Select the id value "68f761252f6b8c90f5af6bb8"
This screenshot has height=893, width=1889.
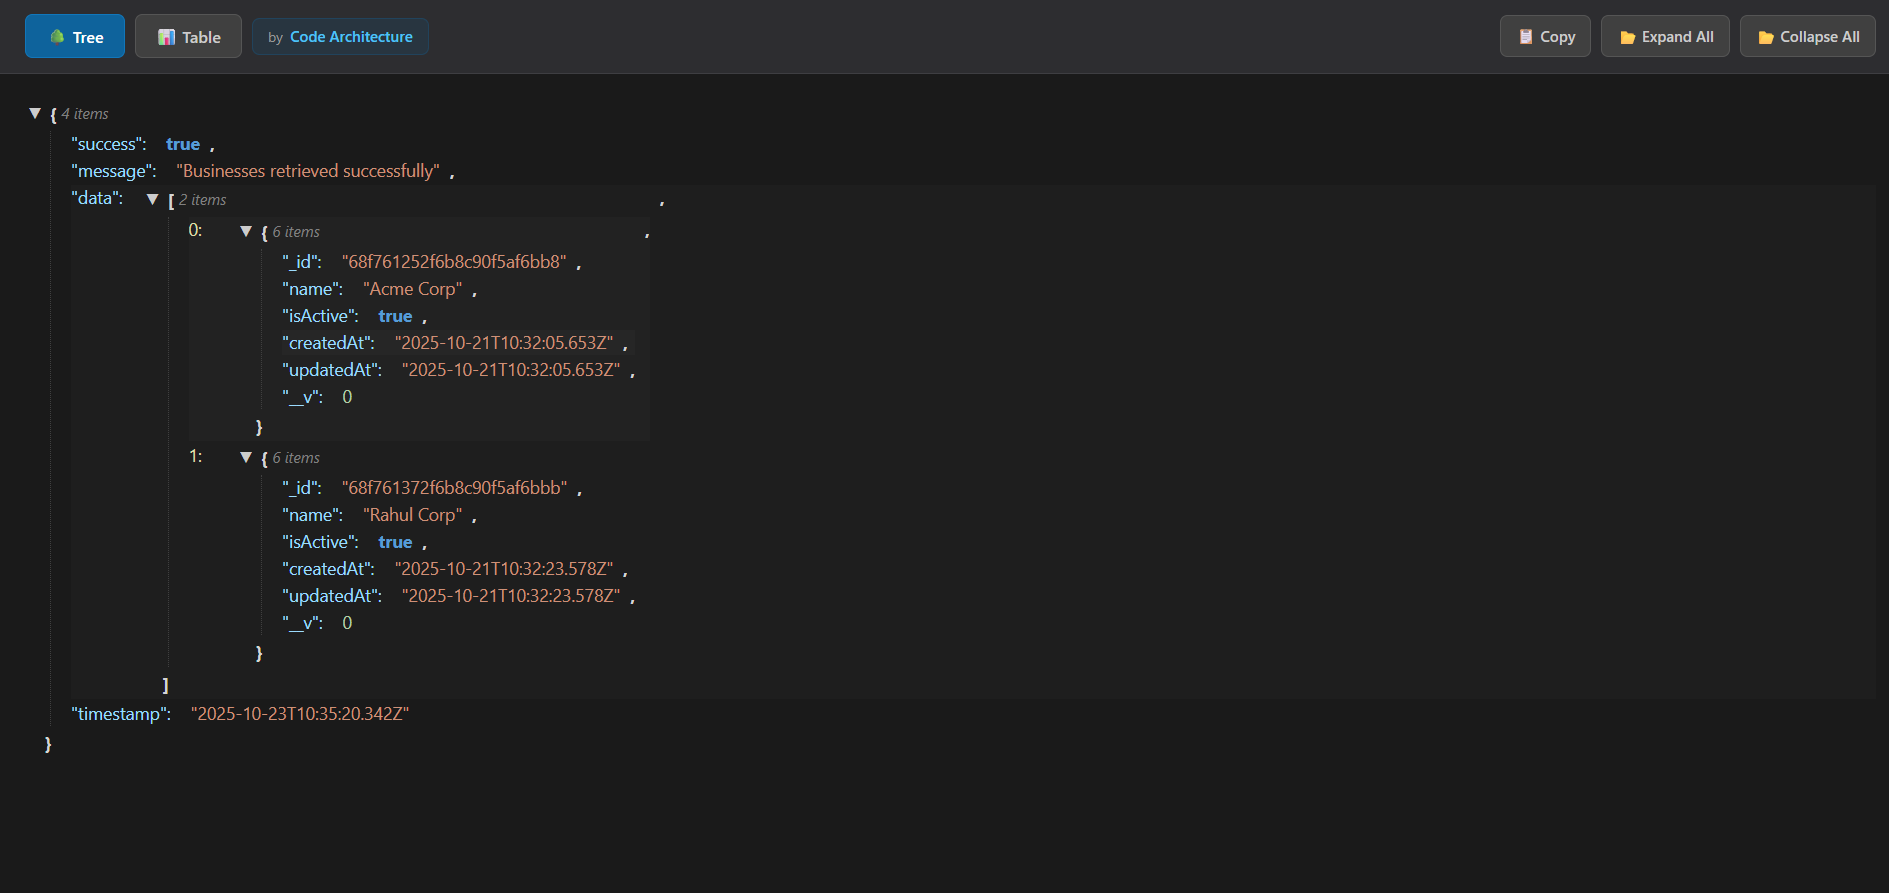pos(454,261)
